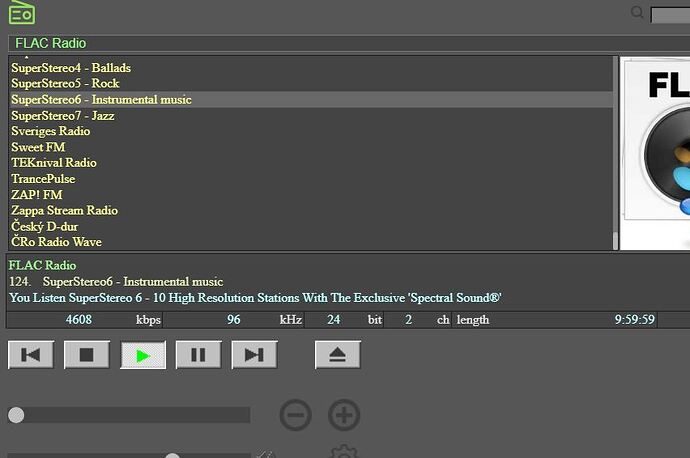
Task: Select Zappa Stream Radio station
Action: click(311, 210)
